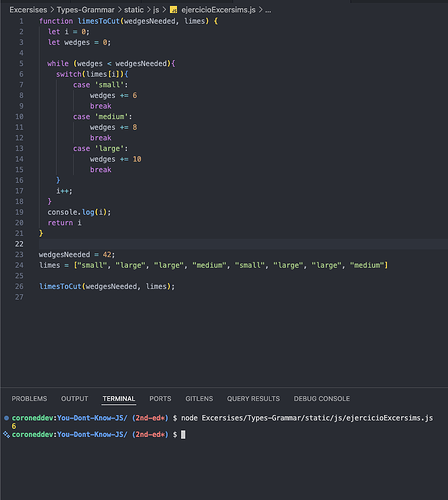
Task: Click the limesToCut function name on line 1
Action: coord(99,21)
